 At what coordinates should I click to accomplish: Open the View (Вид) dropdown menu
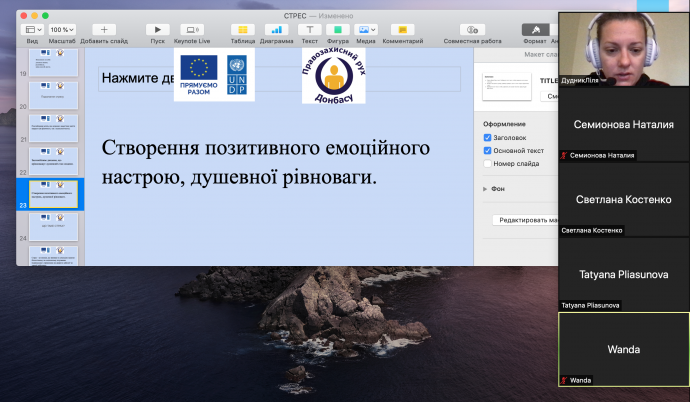click(32, 30)
